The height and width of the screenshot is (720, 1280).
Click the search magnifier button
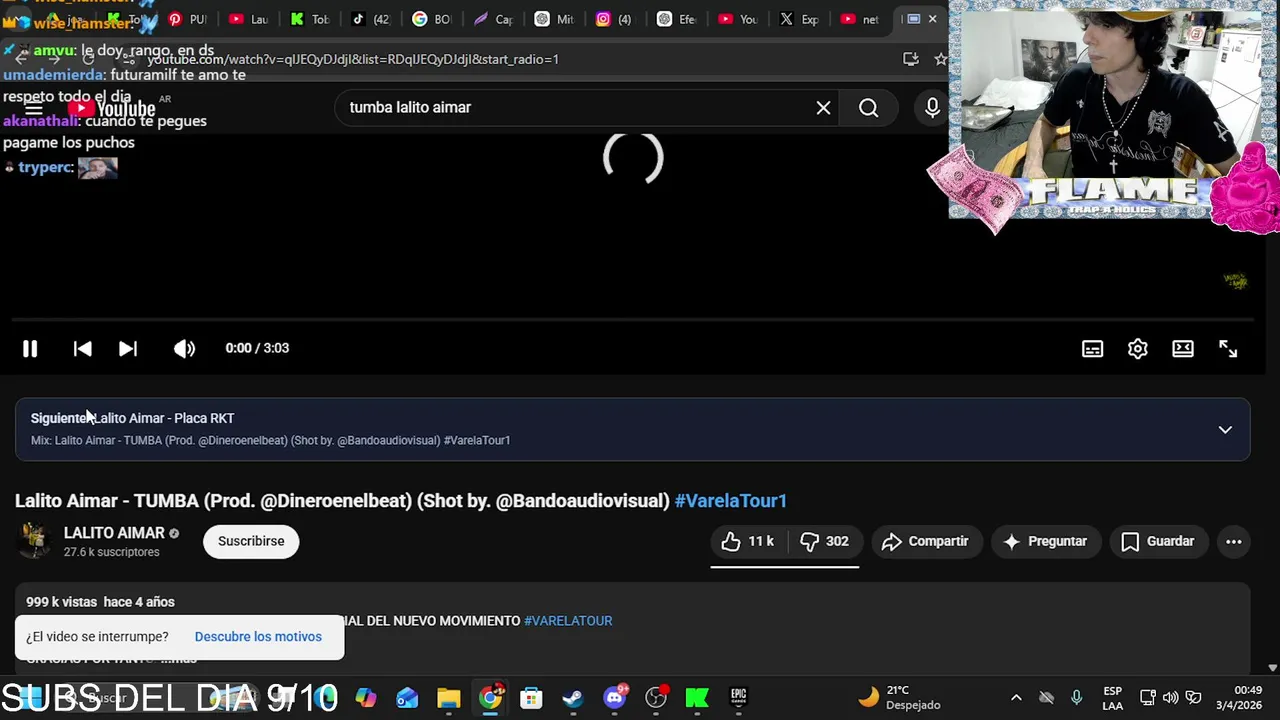click(868, 107)
